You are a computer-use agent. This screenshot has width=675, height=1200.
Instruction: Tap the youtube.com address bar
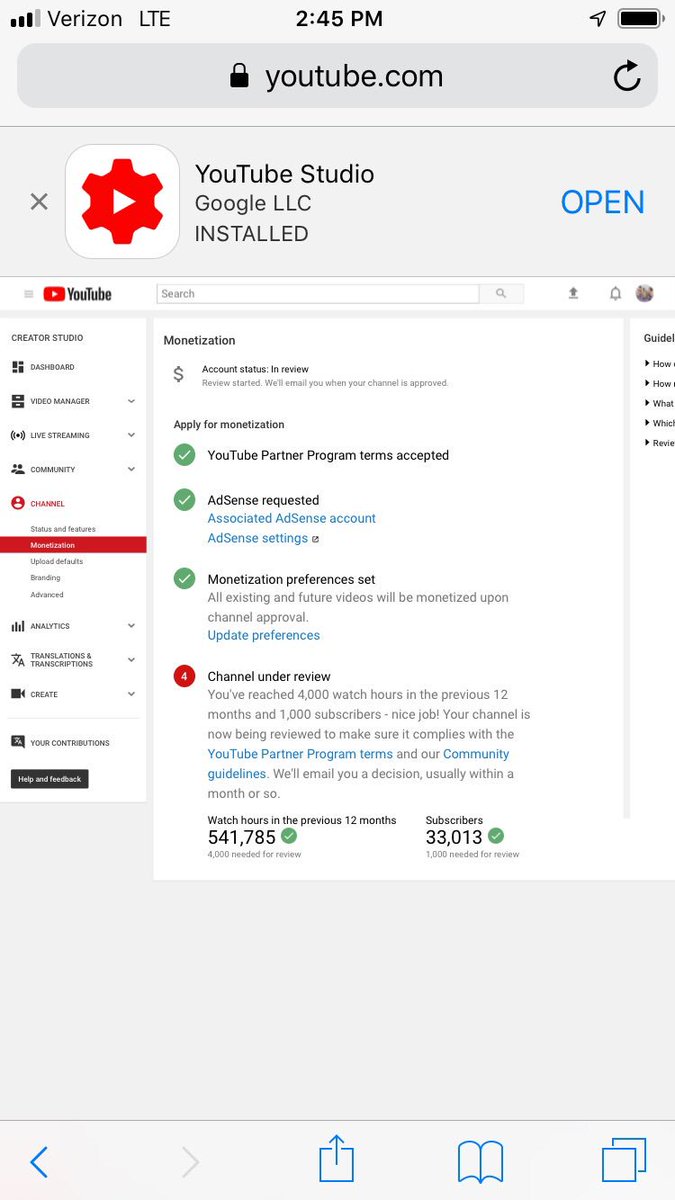(x=337, y=76)
